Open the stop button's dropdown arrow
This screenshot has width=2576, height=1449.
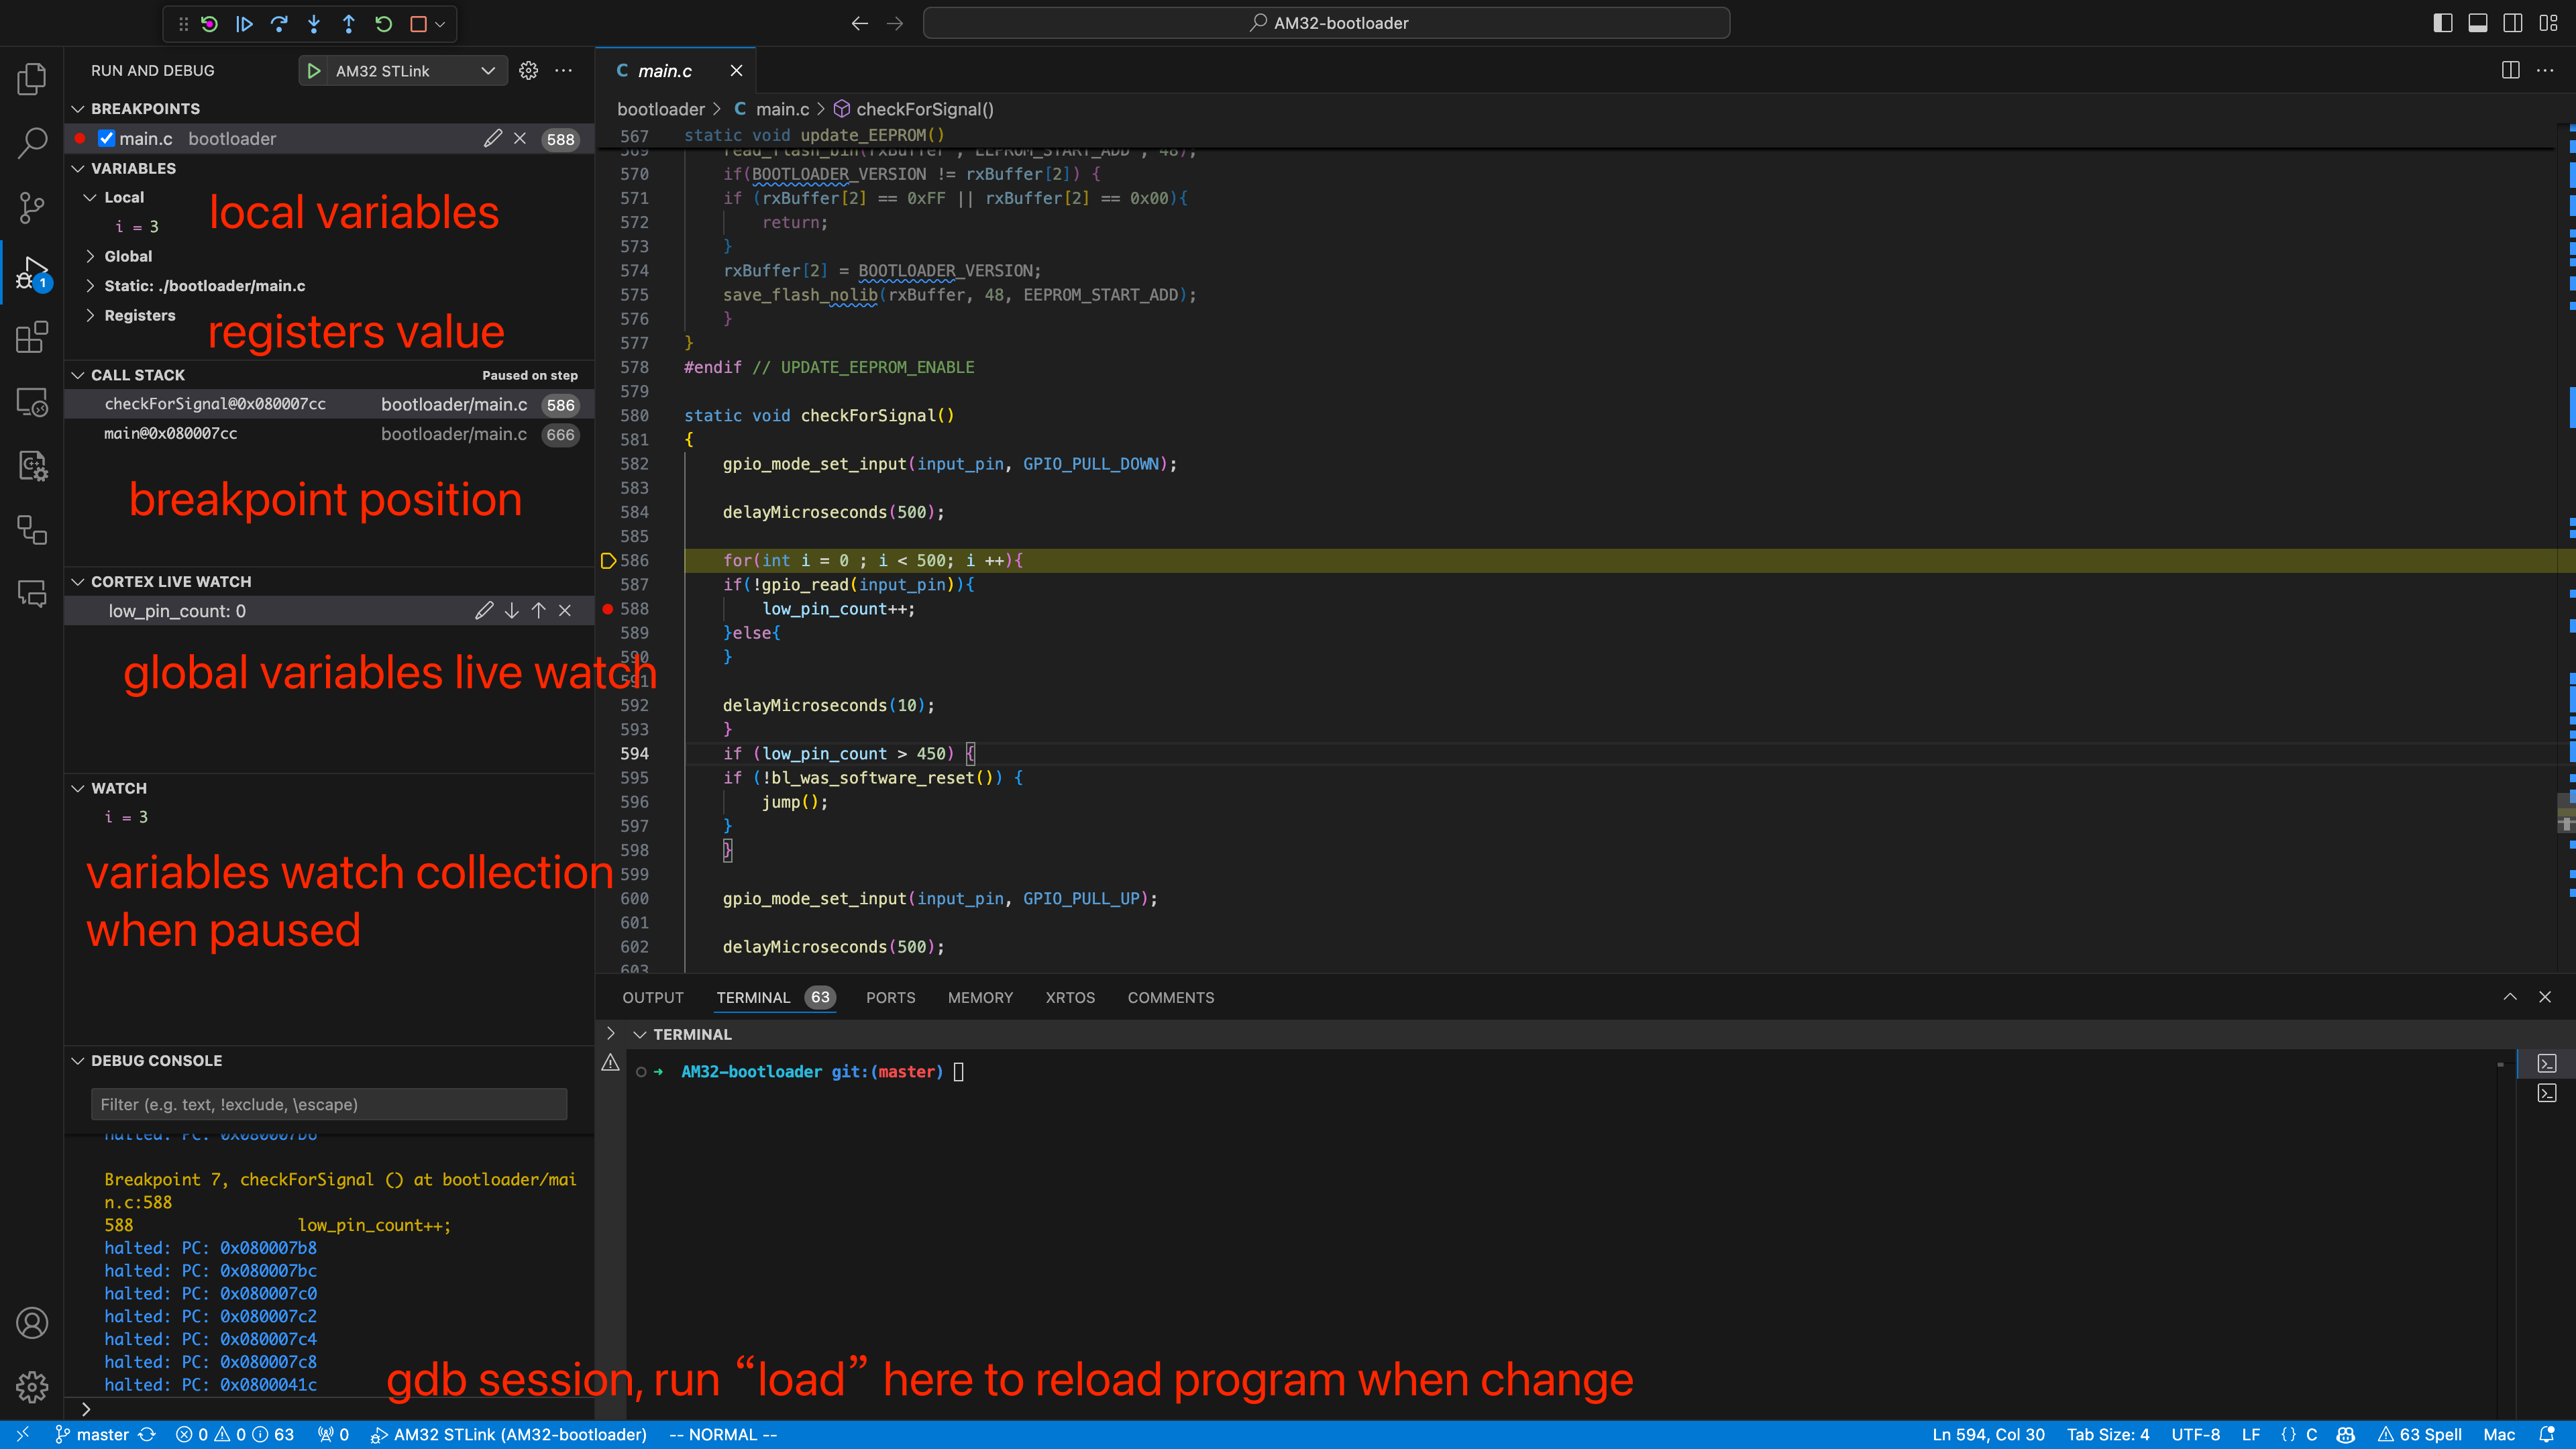click(x=440, y=24)
